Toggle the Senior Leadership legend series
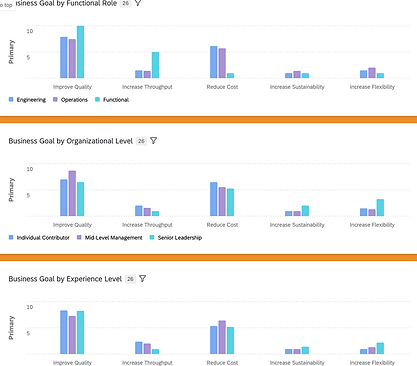Screen dimensions: 417x366 click(176, 238)
